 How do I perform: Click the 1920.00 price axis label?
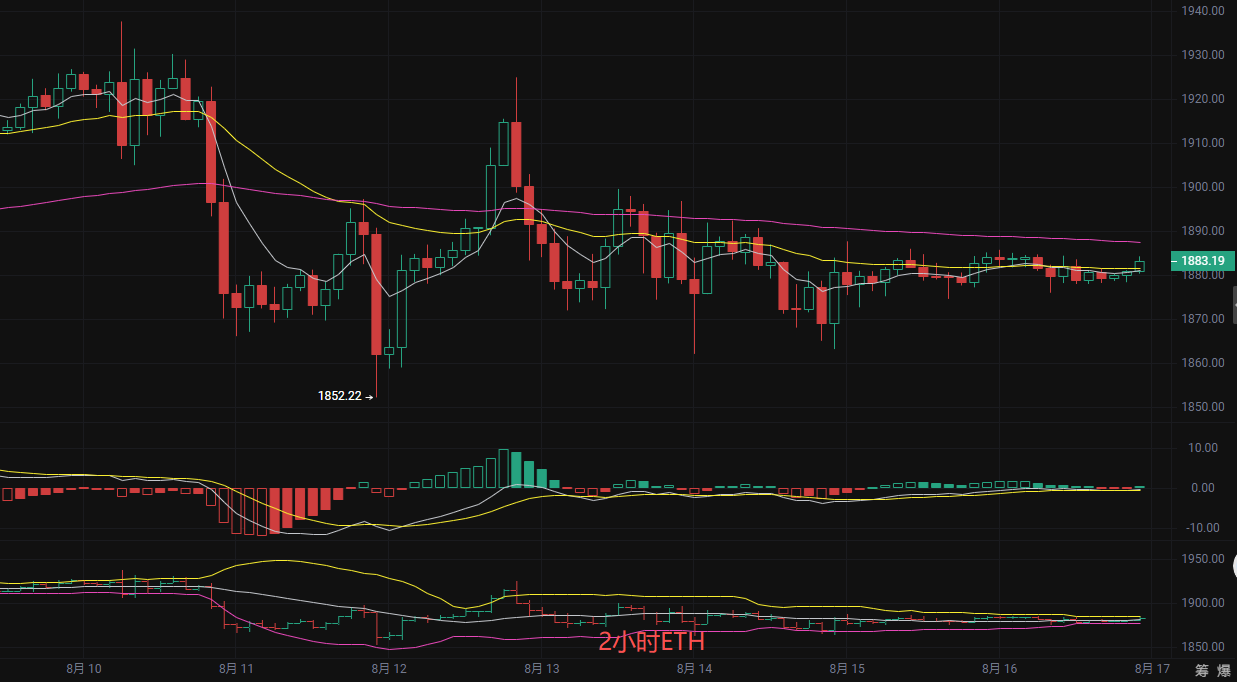point(1203,99)
